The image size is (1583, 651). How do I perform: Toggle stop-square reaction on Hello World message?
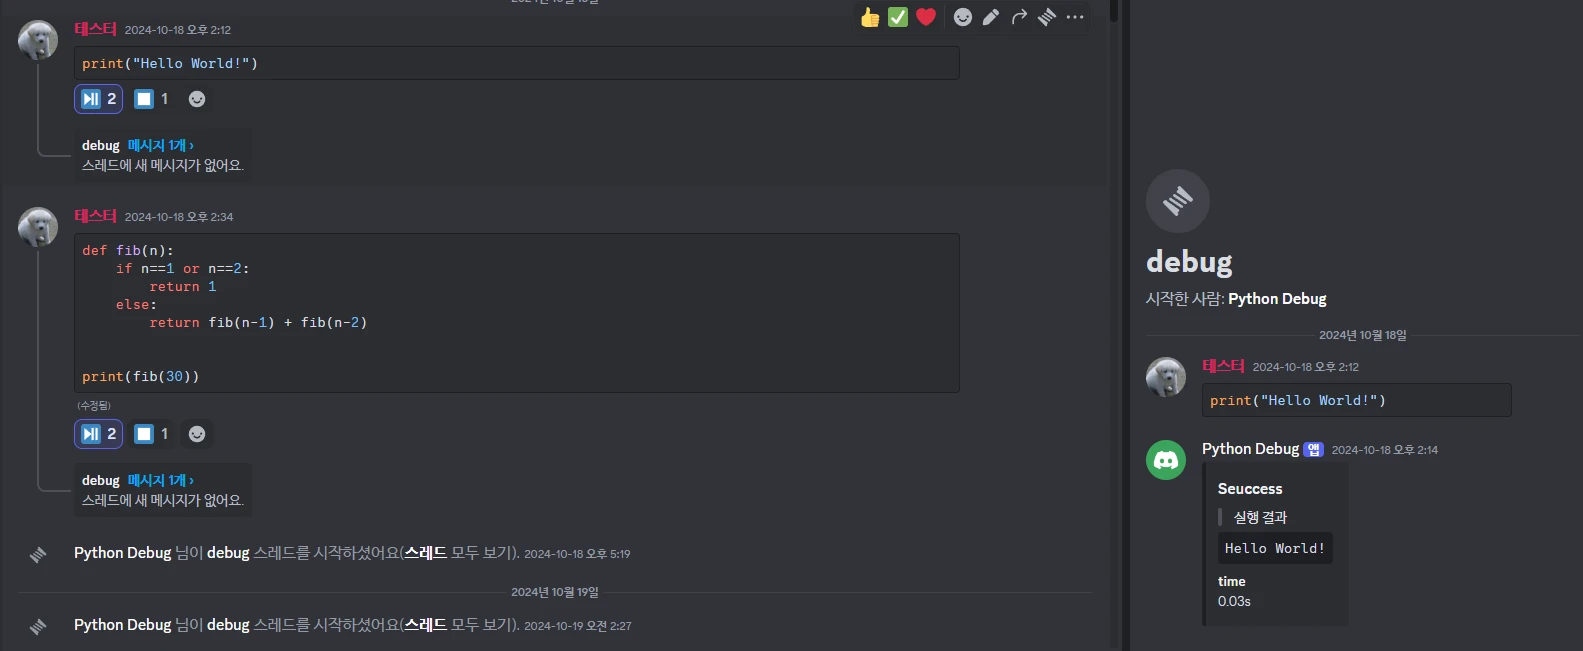point(152,99)
